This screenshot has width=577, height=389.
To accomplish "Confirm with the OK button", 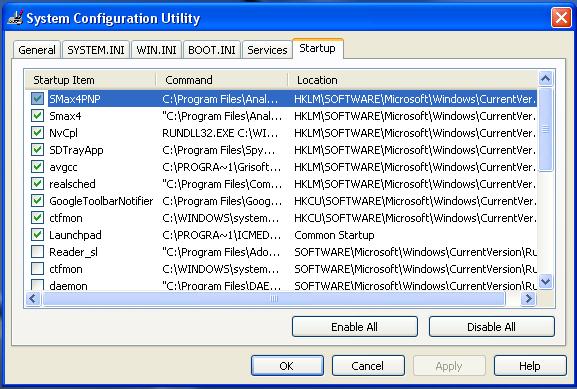I will 287,366.
